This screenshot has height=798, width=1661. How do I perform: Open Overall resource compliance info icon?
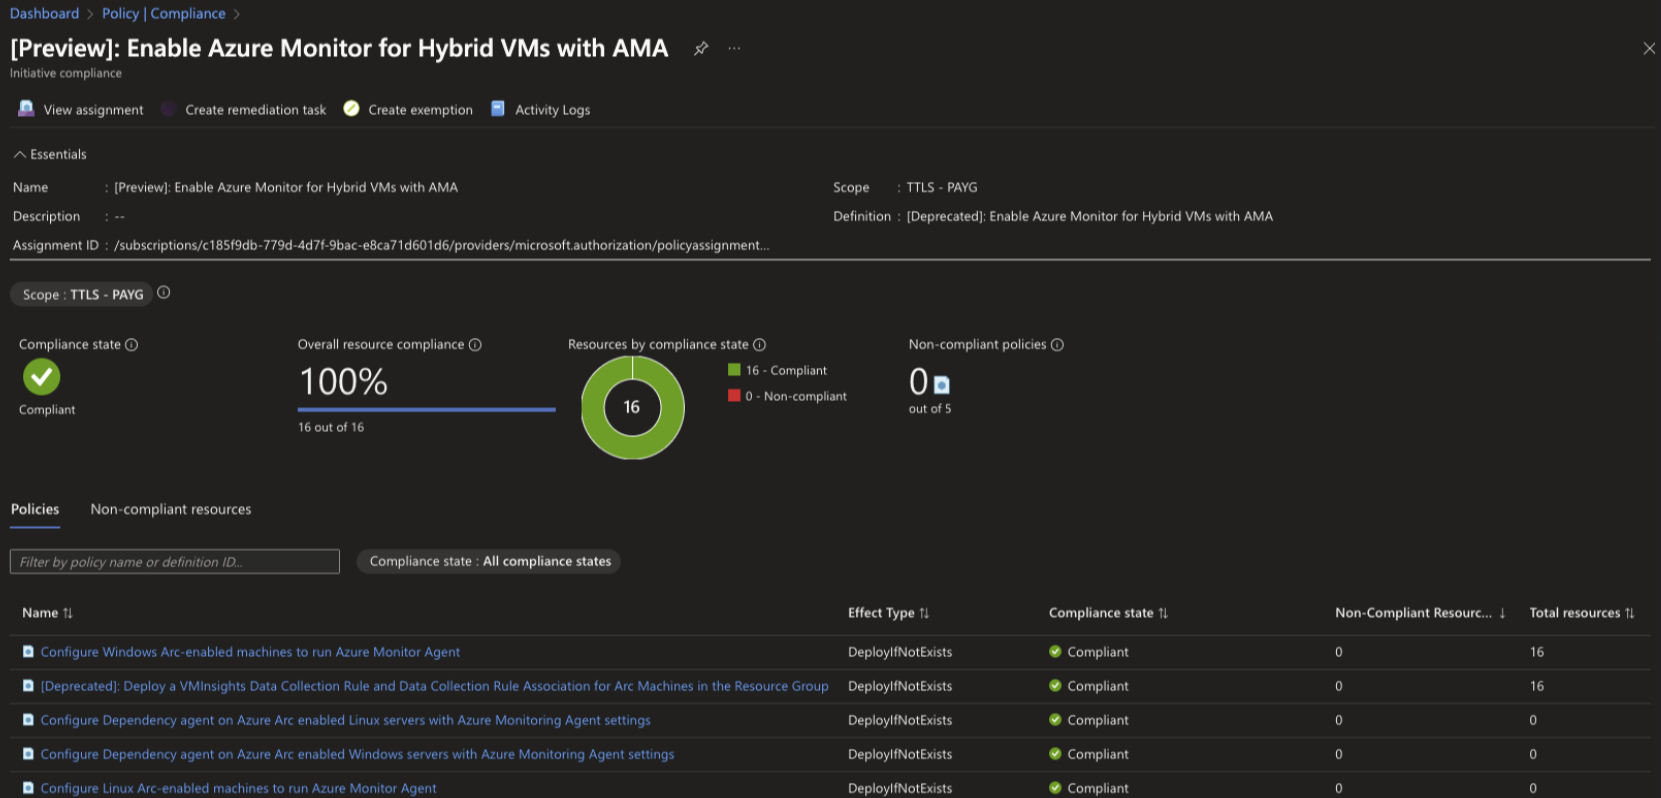475,345
